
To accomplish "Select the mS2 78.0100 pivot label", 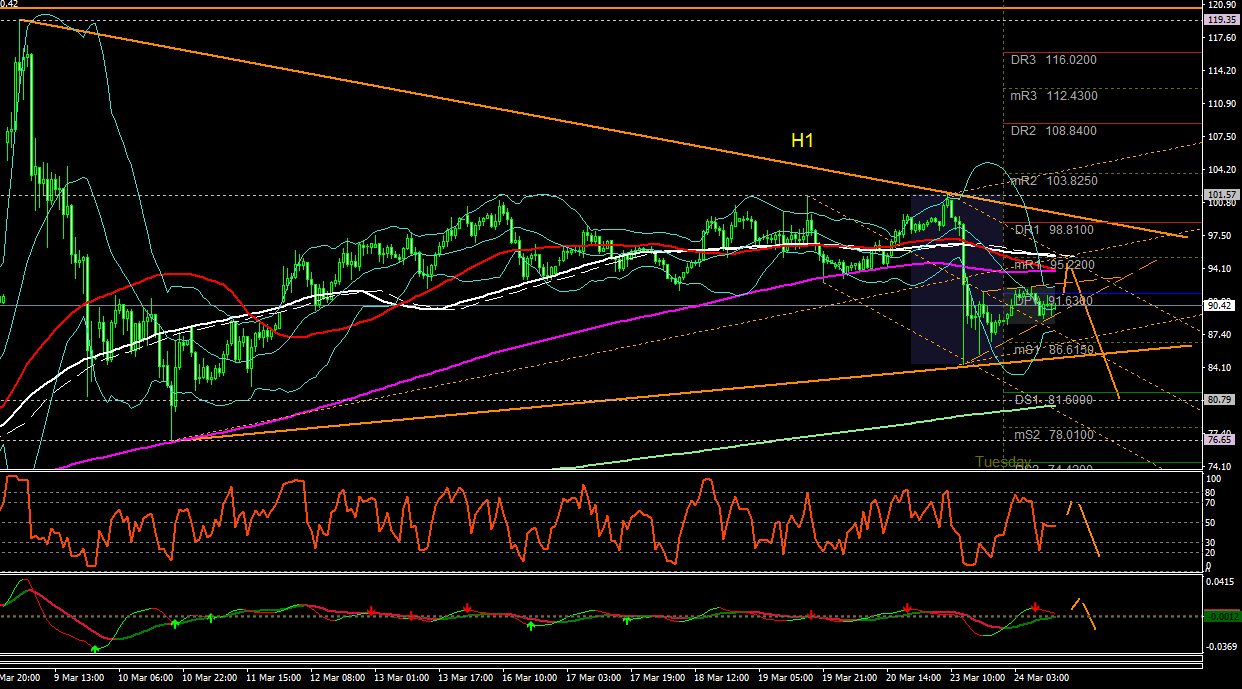I will coord(1055,435).
